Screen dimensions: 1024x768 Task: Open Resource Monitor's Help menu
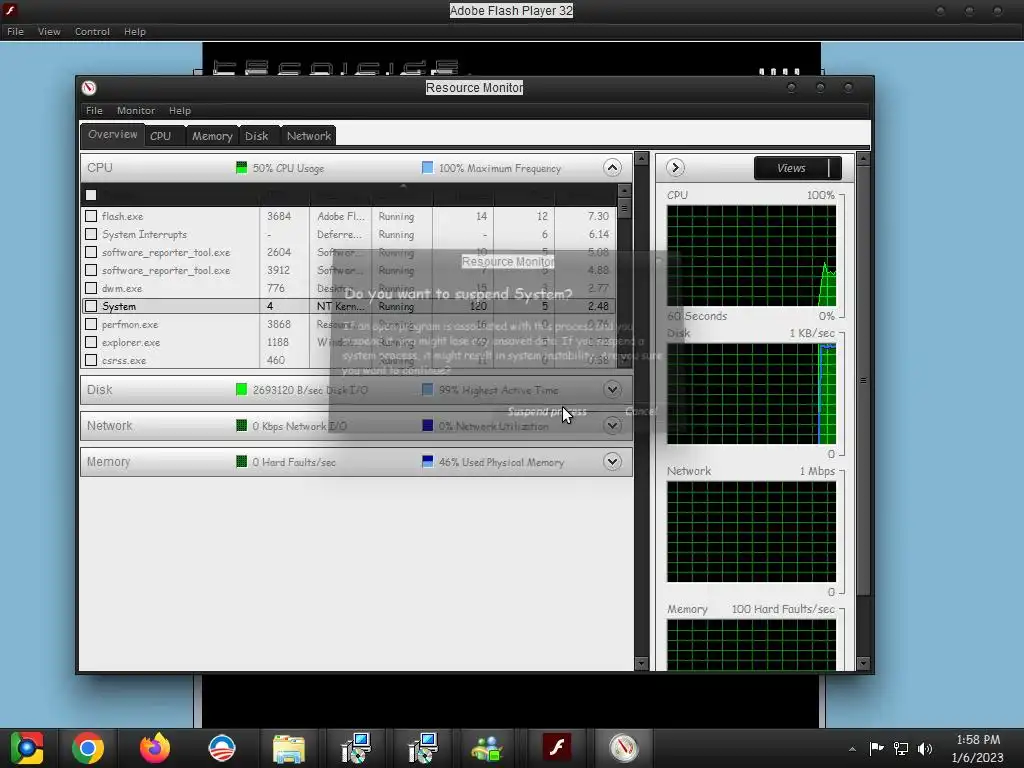tap(180, 110)
